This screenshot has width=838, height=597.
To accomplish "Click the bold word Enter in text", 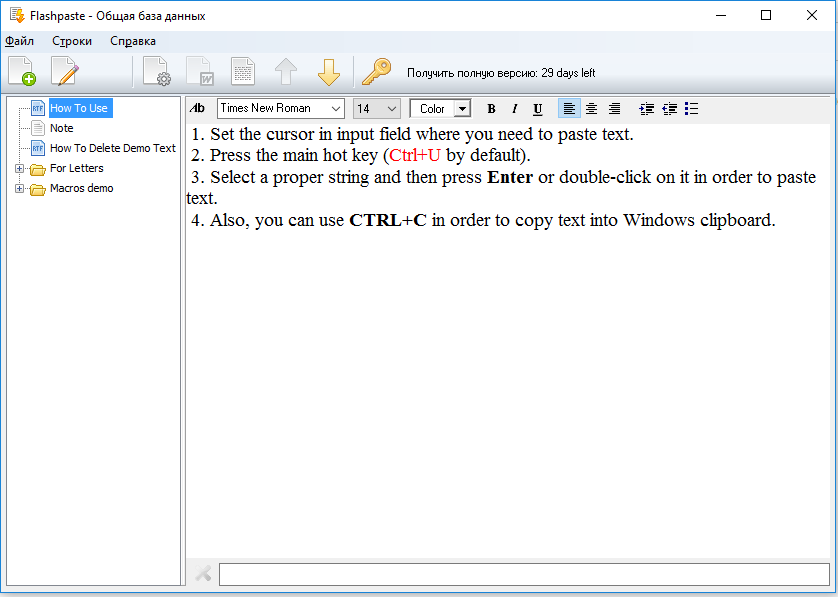I will tap(510, 177).
